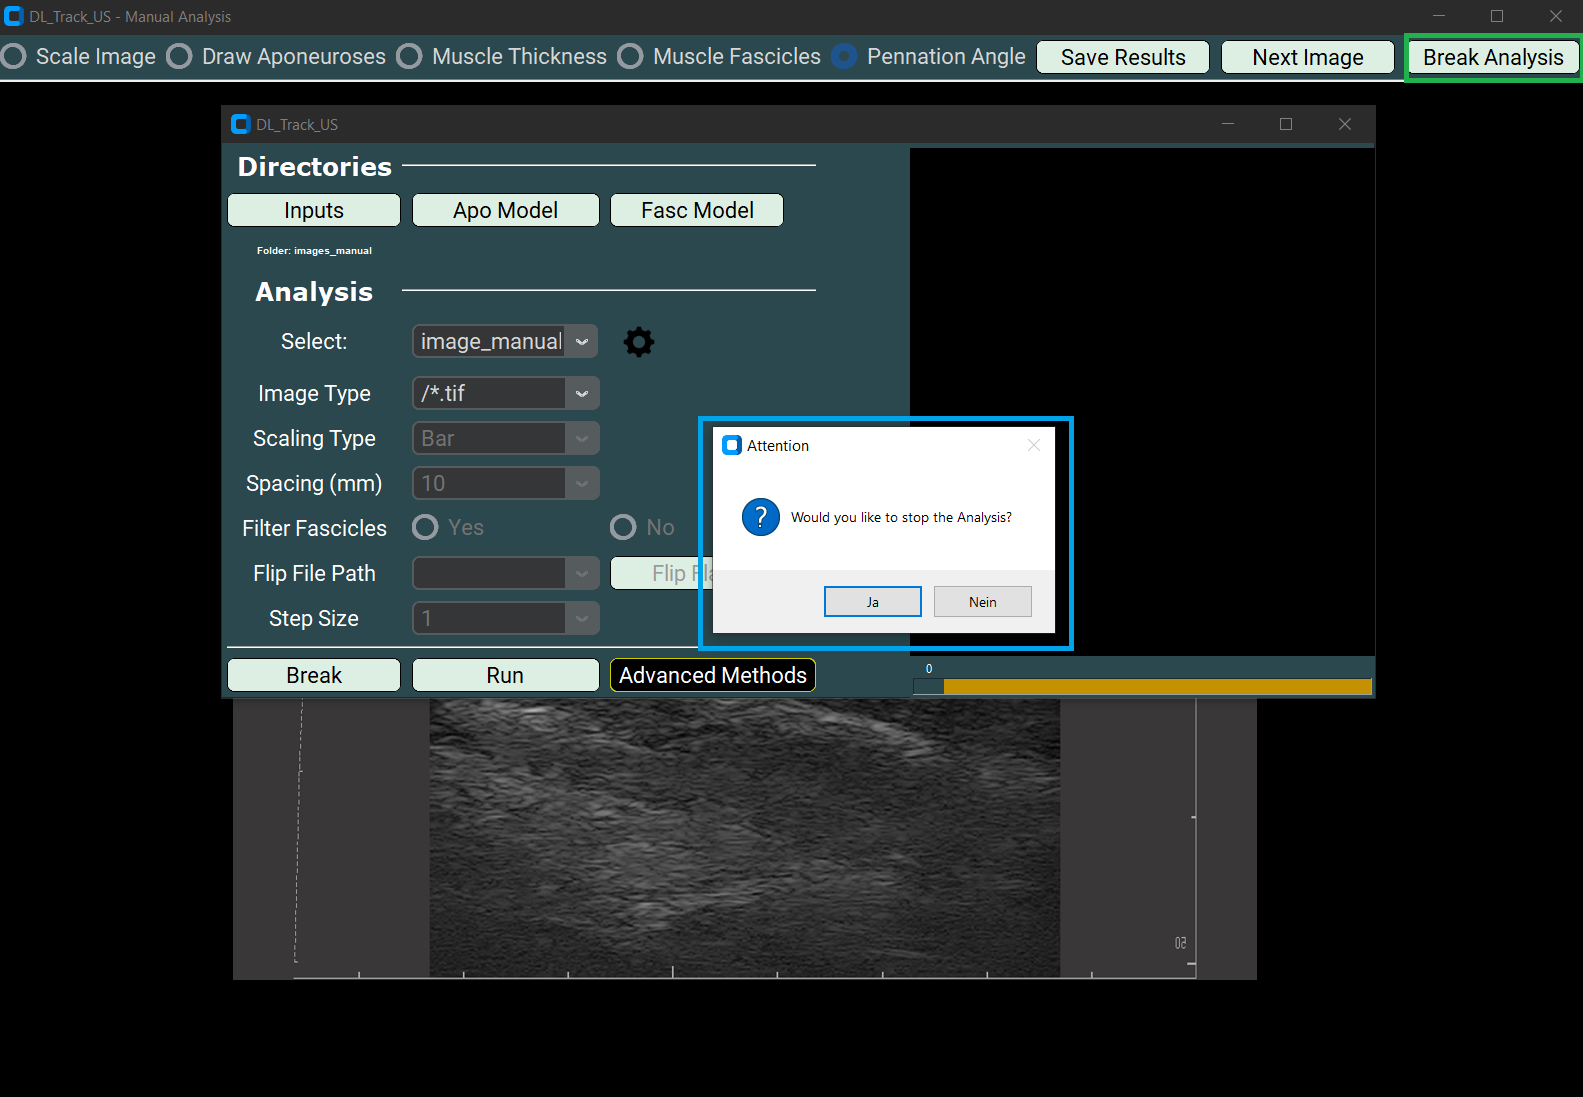The height and width of the screenshot is (1097, 1583).
Task: Click the blue question mark icon
Action: click(x=760, y=517)
